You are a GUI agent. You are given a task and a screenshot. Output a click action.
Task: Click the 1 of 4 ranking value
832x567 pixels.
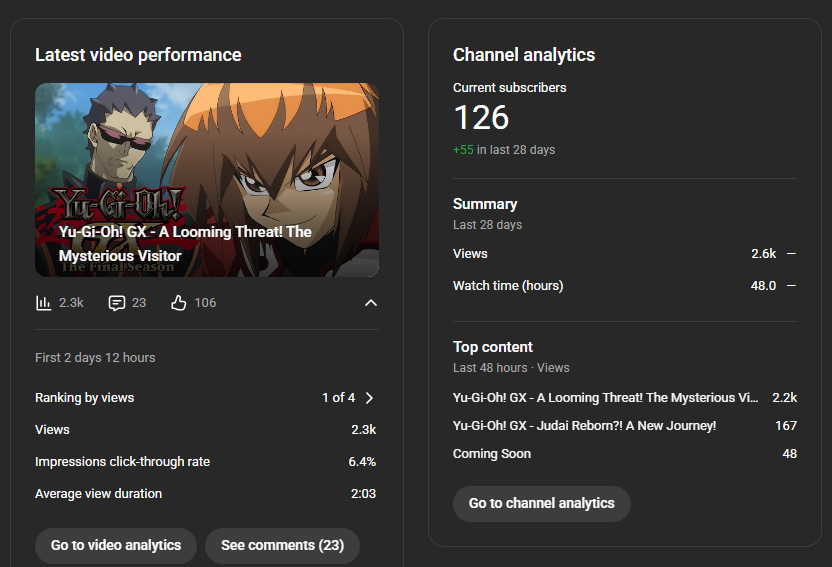[339, 398]
